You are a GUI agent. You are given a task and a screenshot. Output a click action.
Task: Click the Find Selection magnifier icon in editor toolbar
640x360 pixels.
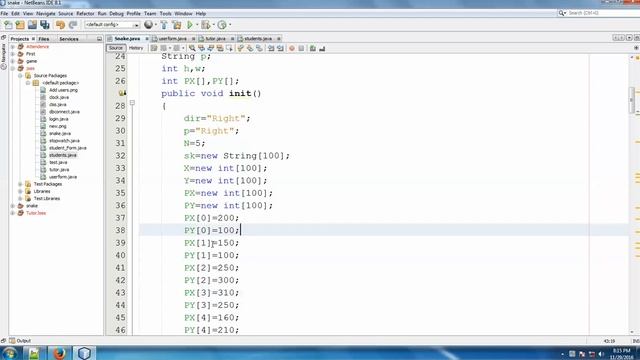point(192,48)
